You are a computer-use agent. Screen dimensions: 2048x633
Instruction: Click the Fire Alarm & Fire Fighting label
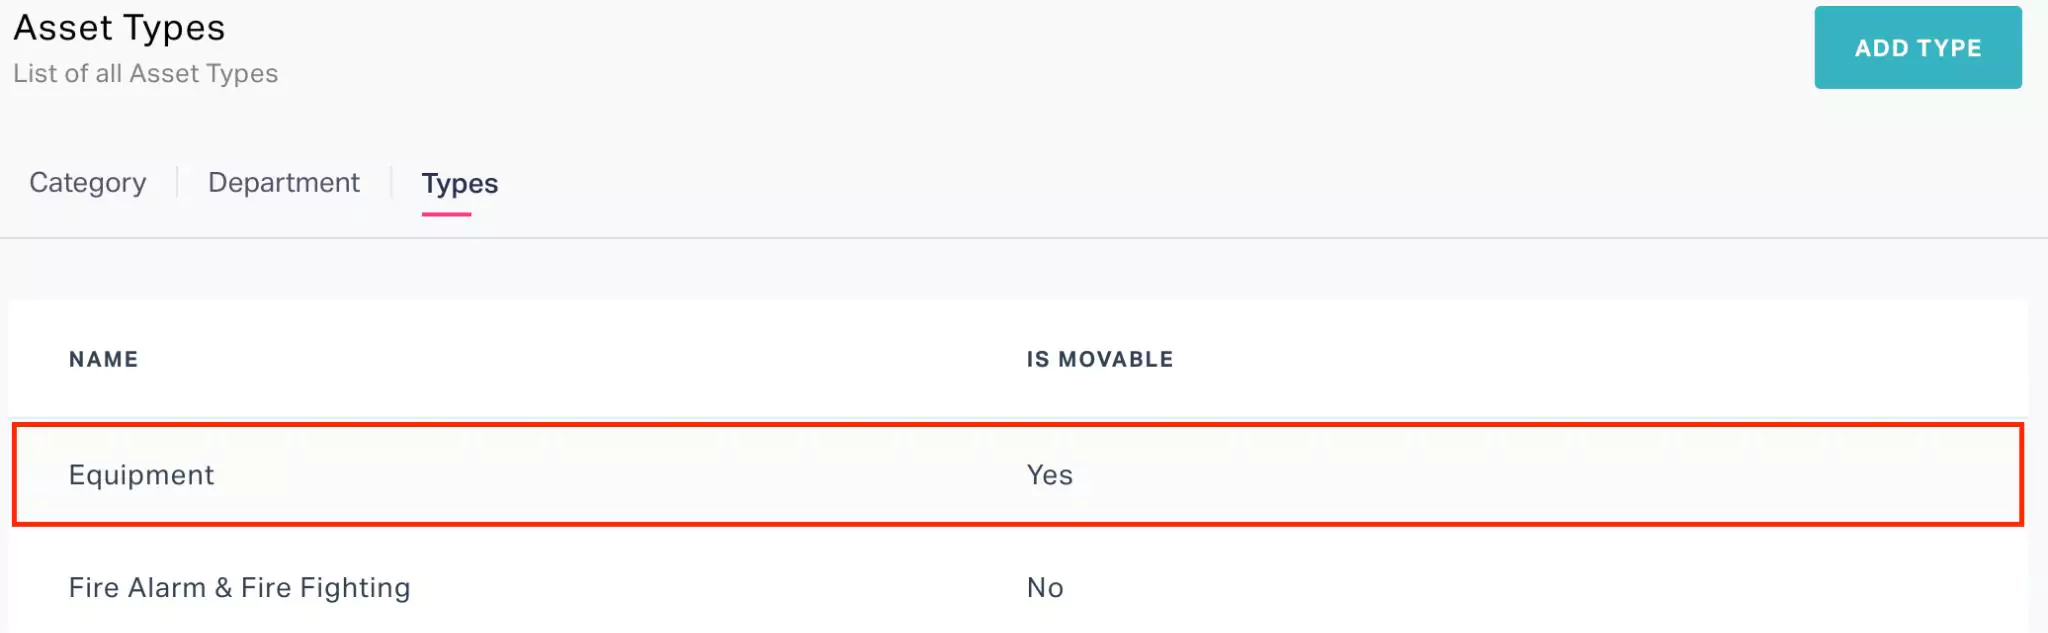point(239,588)
